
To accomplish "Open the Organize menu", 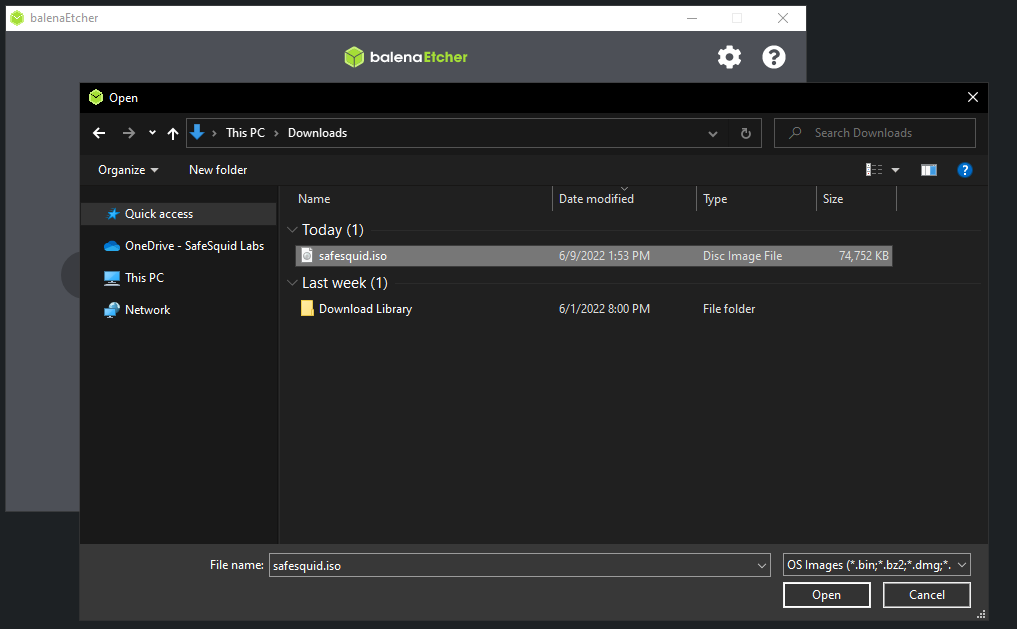I will coord(128,170).
